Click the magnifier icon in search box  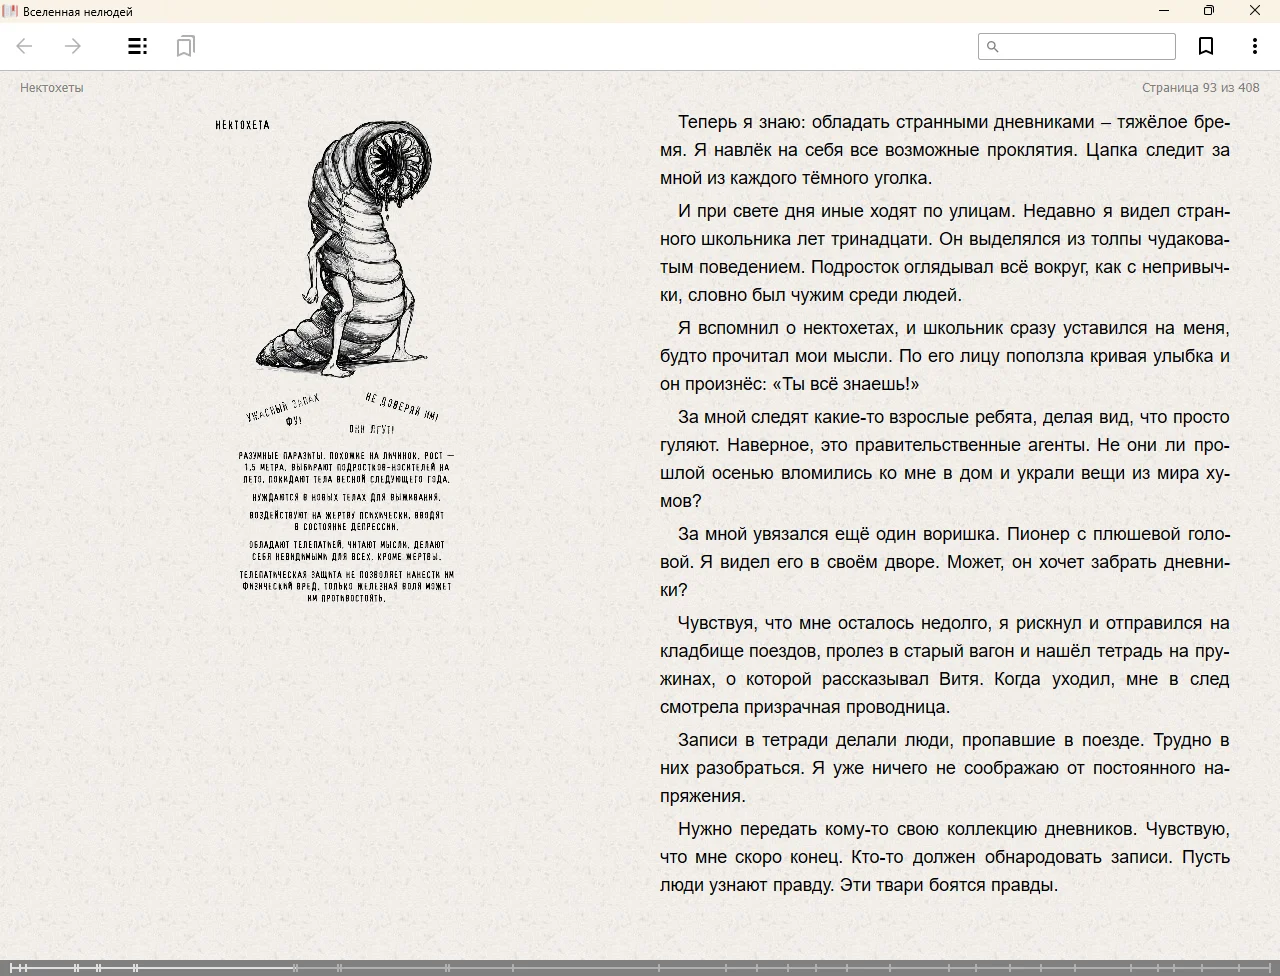992,46
